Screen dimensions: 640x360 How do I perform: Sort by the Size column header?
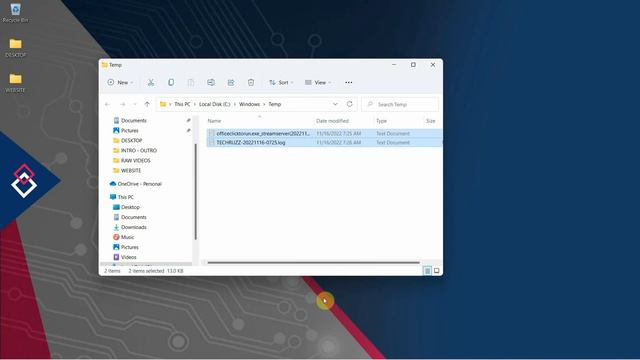pos(431,121)
